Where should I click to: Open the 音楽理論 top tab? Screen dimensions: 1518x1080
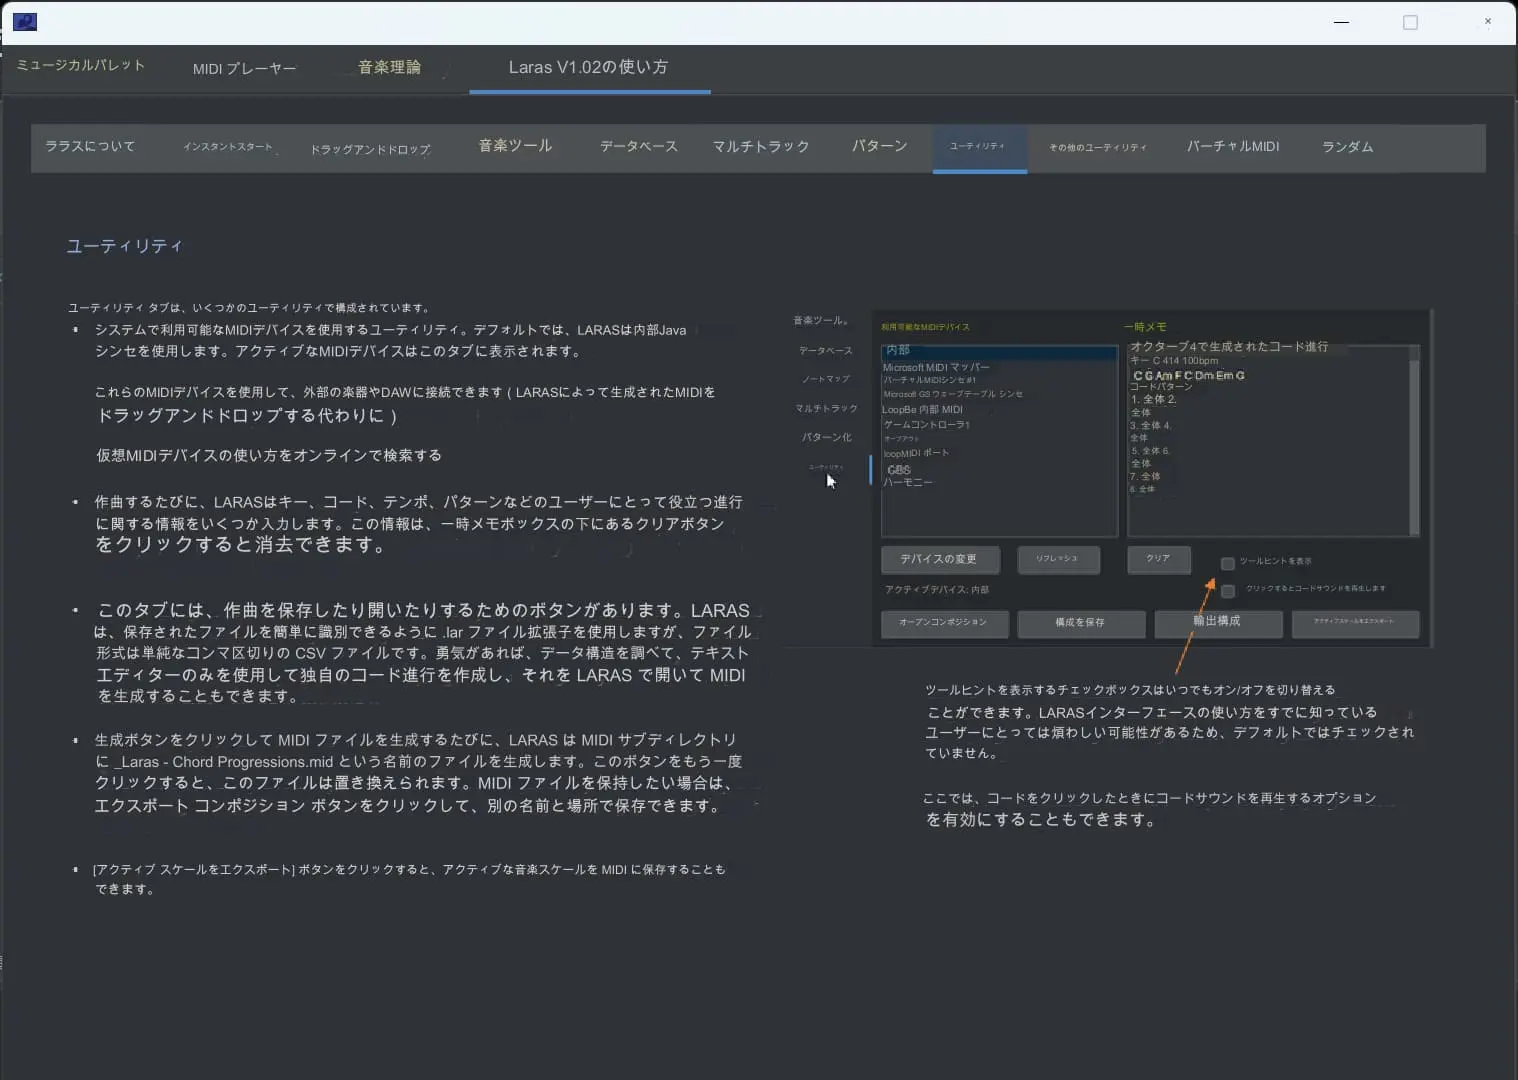tap(389, 67)
